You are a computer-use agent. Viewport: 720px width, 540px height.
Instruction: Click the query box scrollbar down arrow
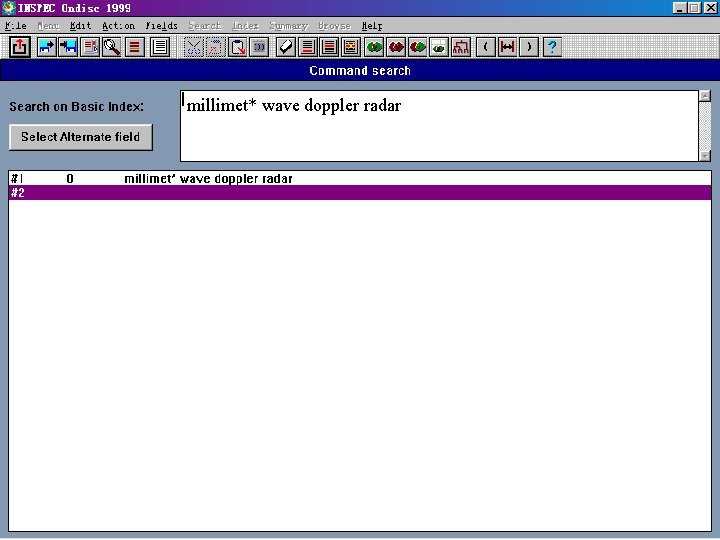point(705,156)
